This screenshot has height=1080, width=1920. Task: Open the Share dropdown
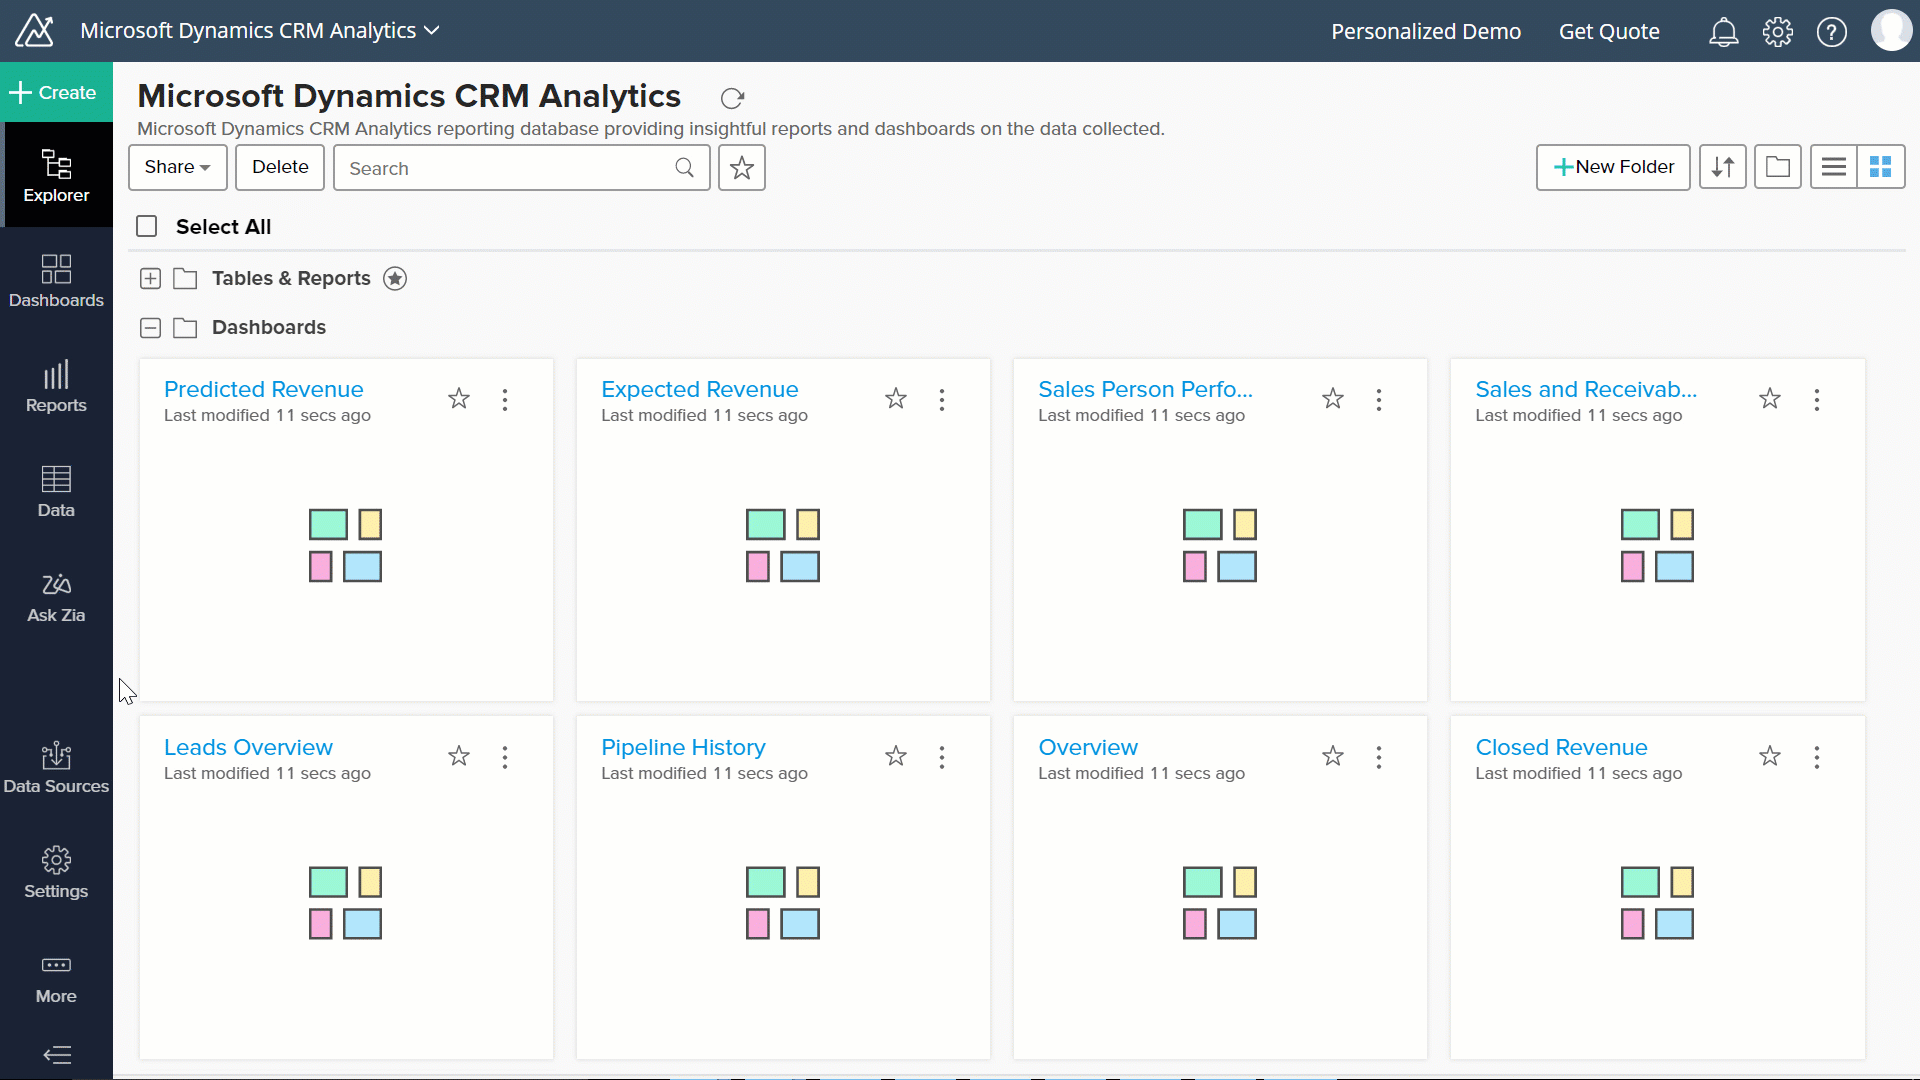tap(177, 167)
